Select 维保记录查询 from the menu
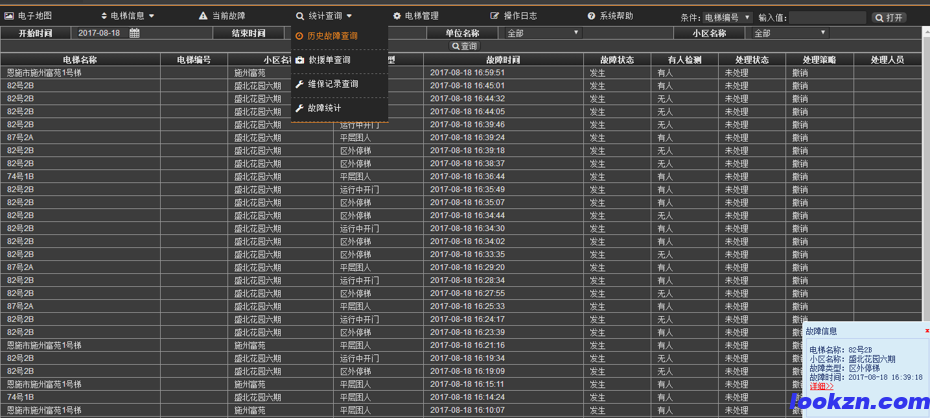Image resolution: width=930 pixels, height=418 pixels. pos(332,84)
